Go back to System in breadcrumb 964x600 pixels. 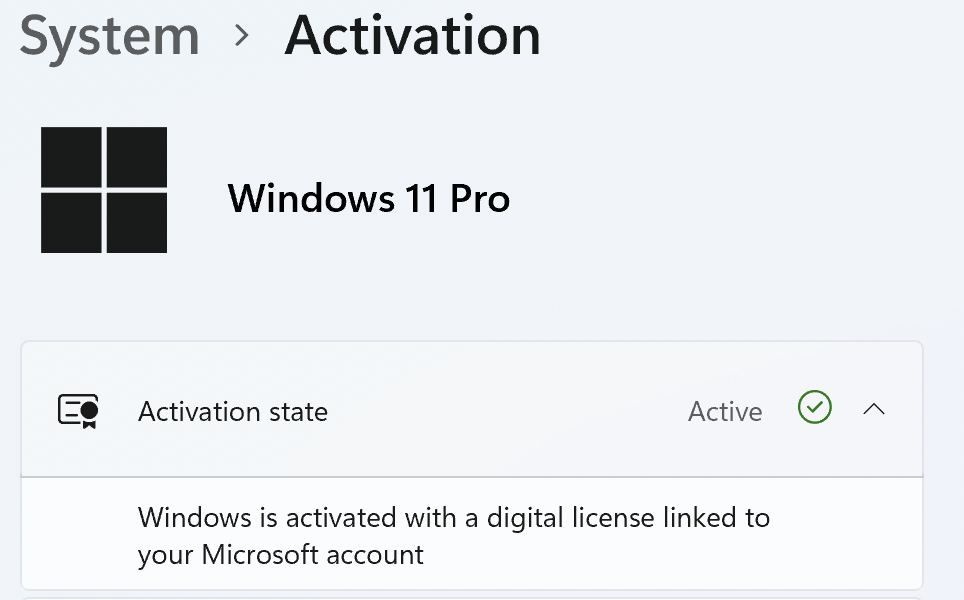pyautogui.click(x=108, y=36)
